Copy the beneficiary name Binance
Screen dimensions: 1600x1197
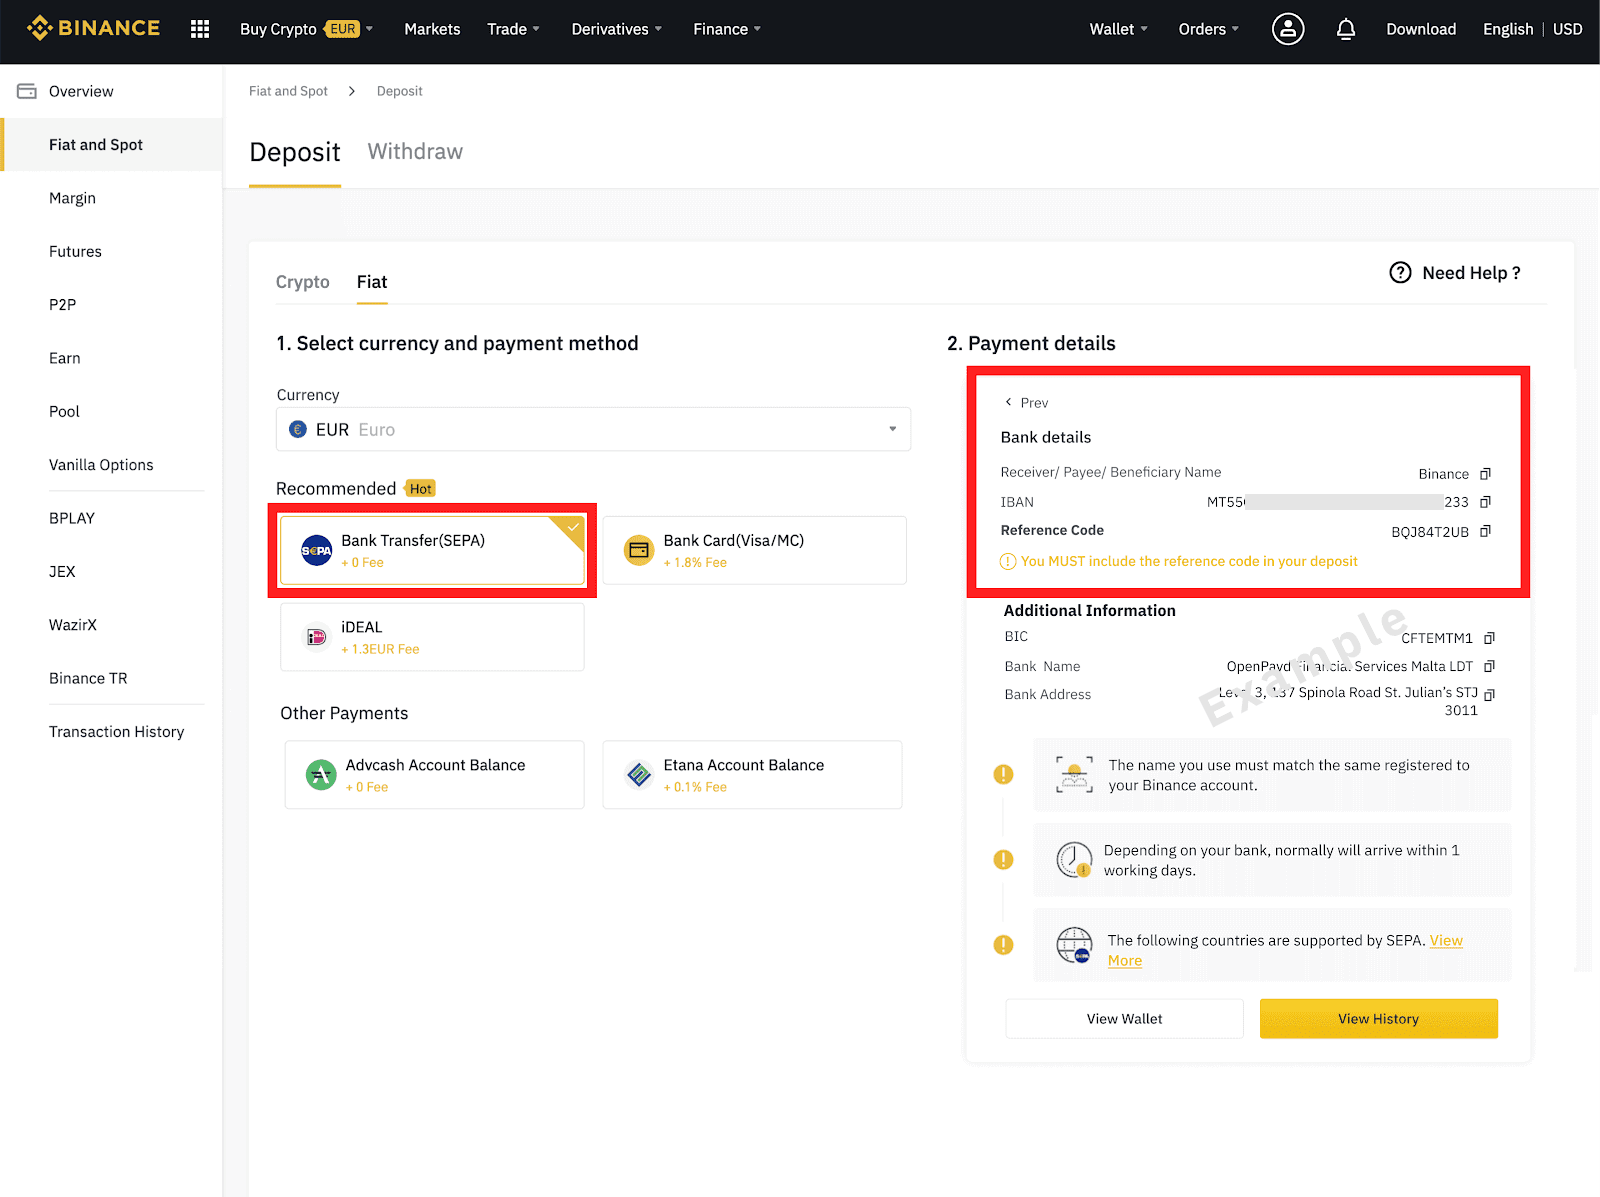[1485, 473]
